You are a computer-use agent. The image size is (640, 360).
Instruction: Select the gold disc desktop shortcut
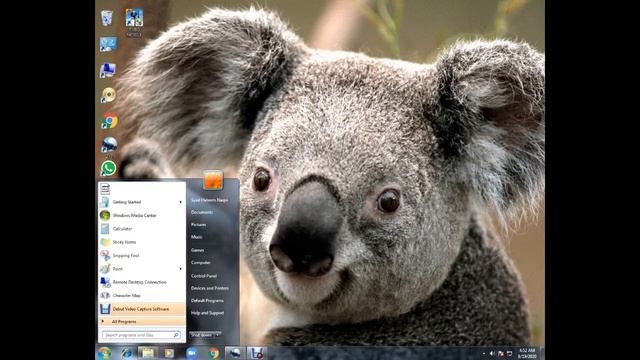tap(109, 95)
